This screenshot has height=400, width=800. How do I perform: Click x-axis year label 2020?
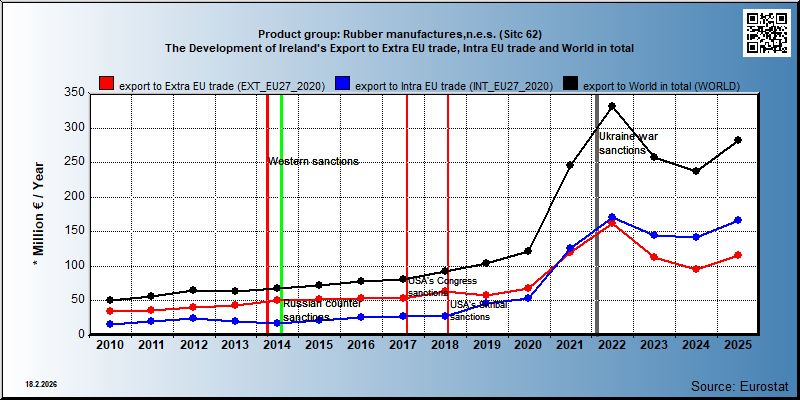[528, 345]
